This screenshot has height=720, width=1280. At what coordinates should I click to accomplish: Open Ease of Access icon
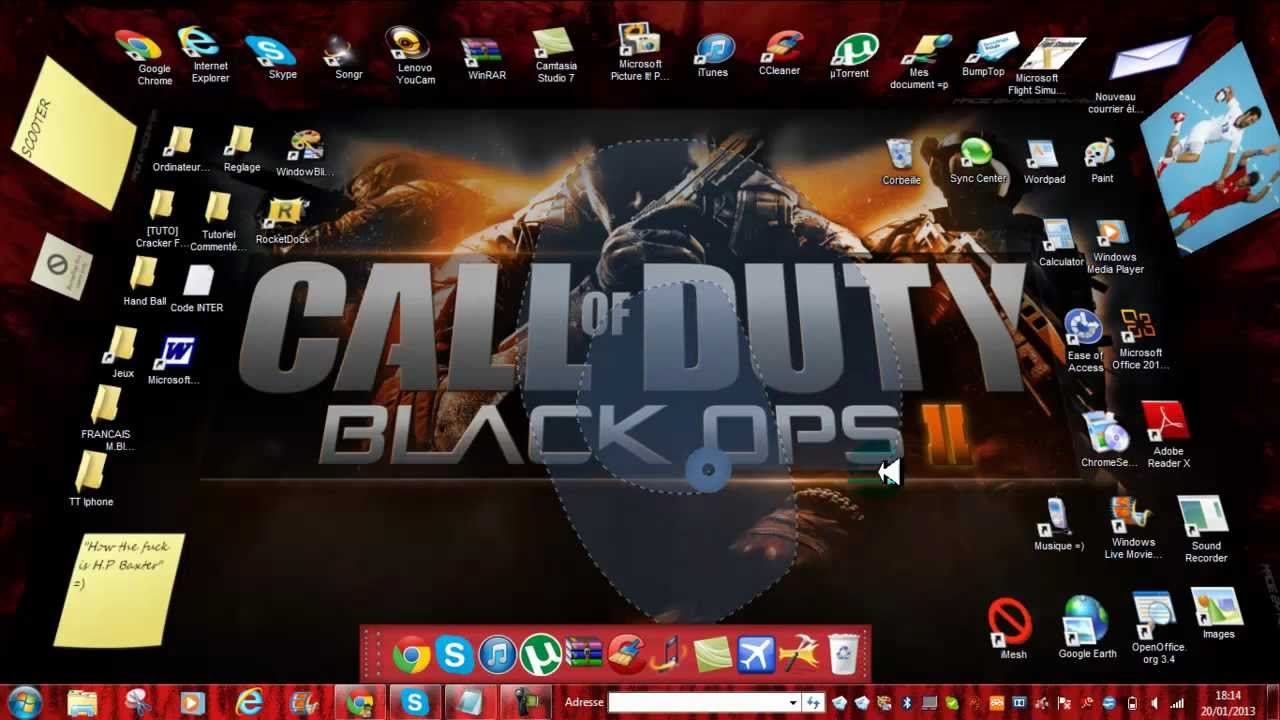[1082, 328]
